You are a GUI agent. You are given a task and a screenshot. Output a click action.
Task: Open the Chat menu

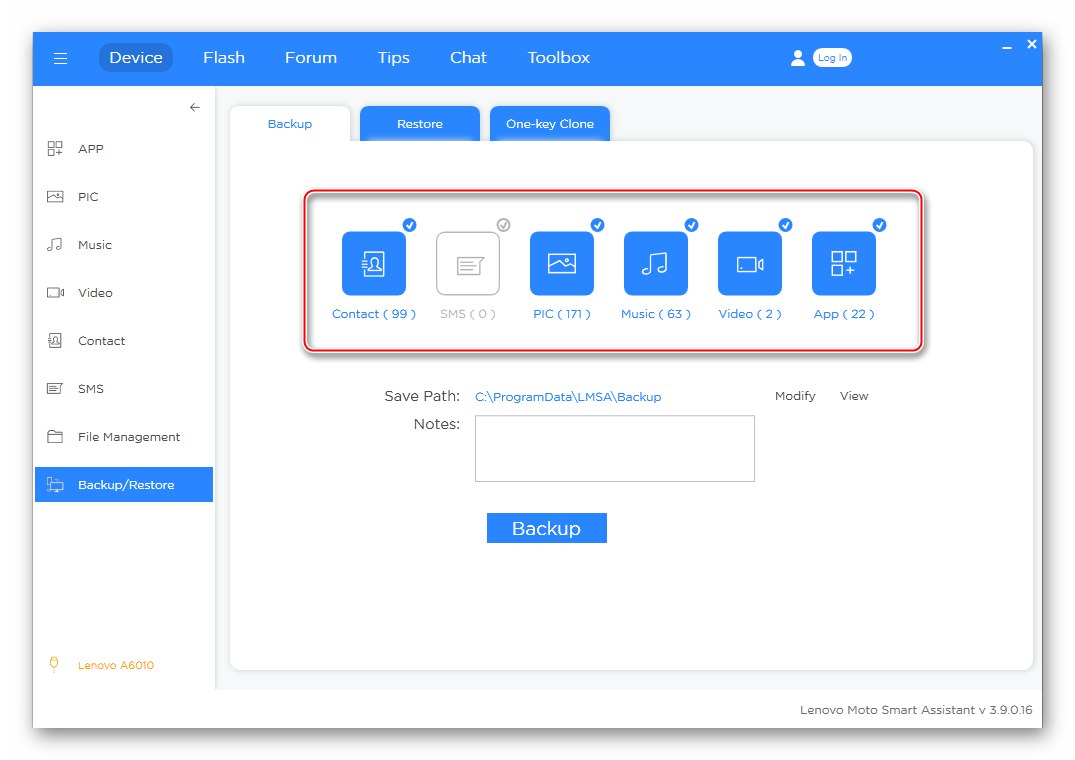[468, 58]
